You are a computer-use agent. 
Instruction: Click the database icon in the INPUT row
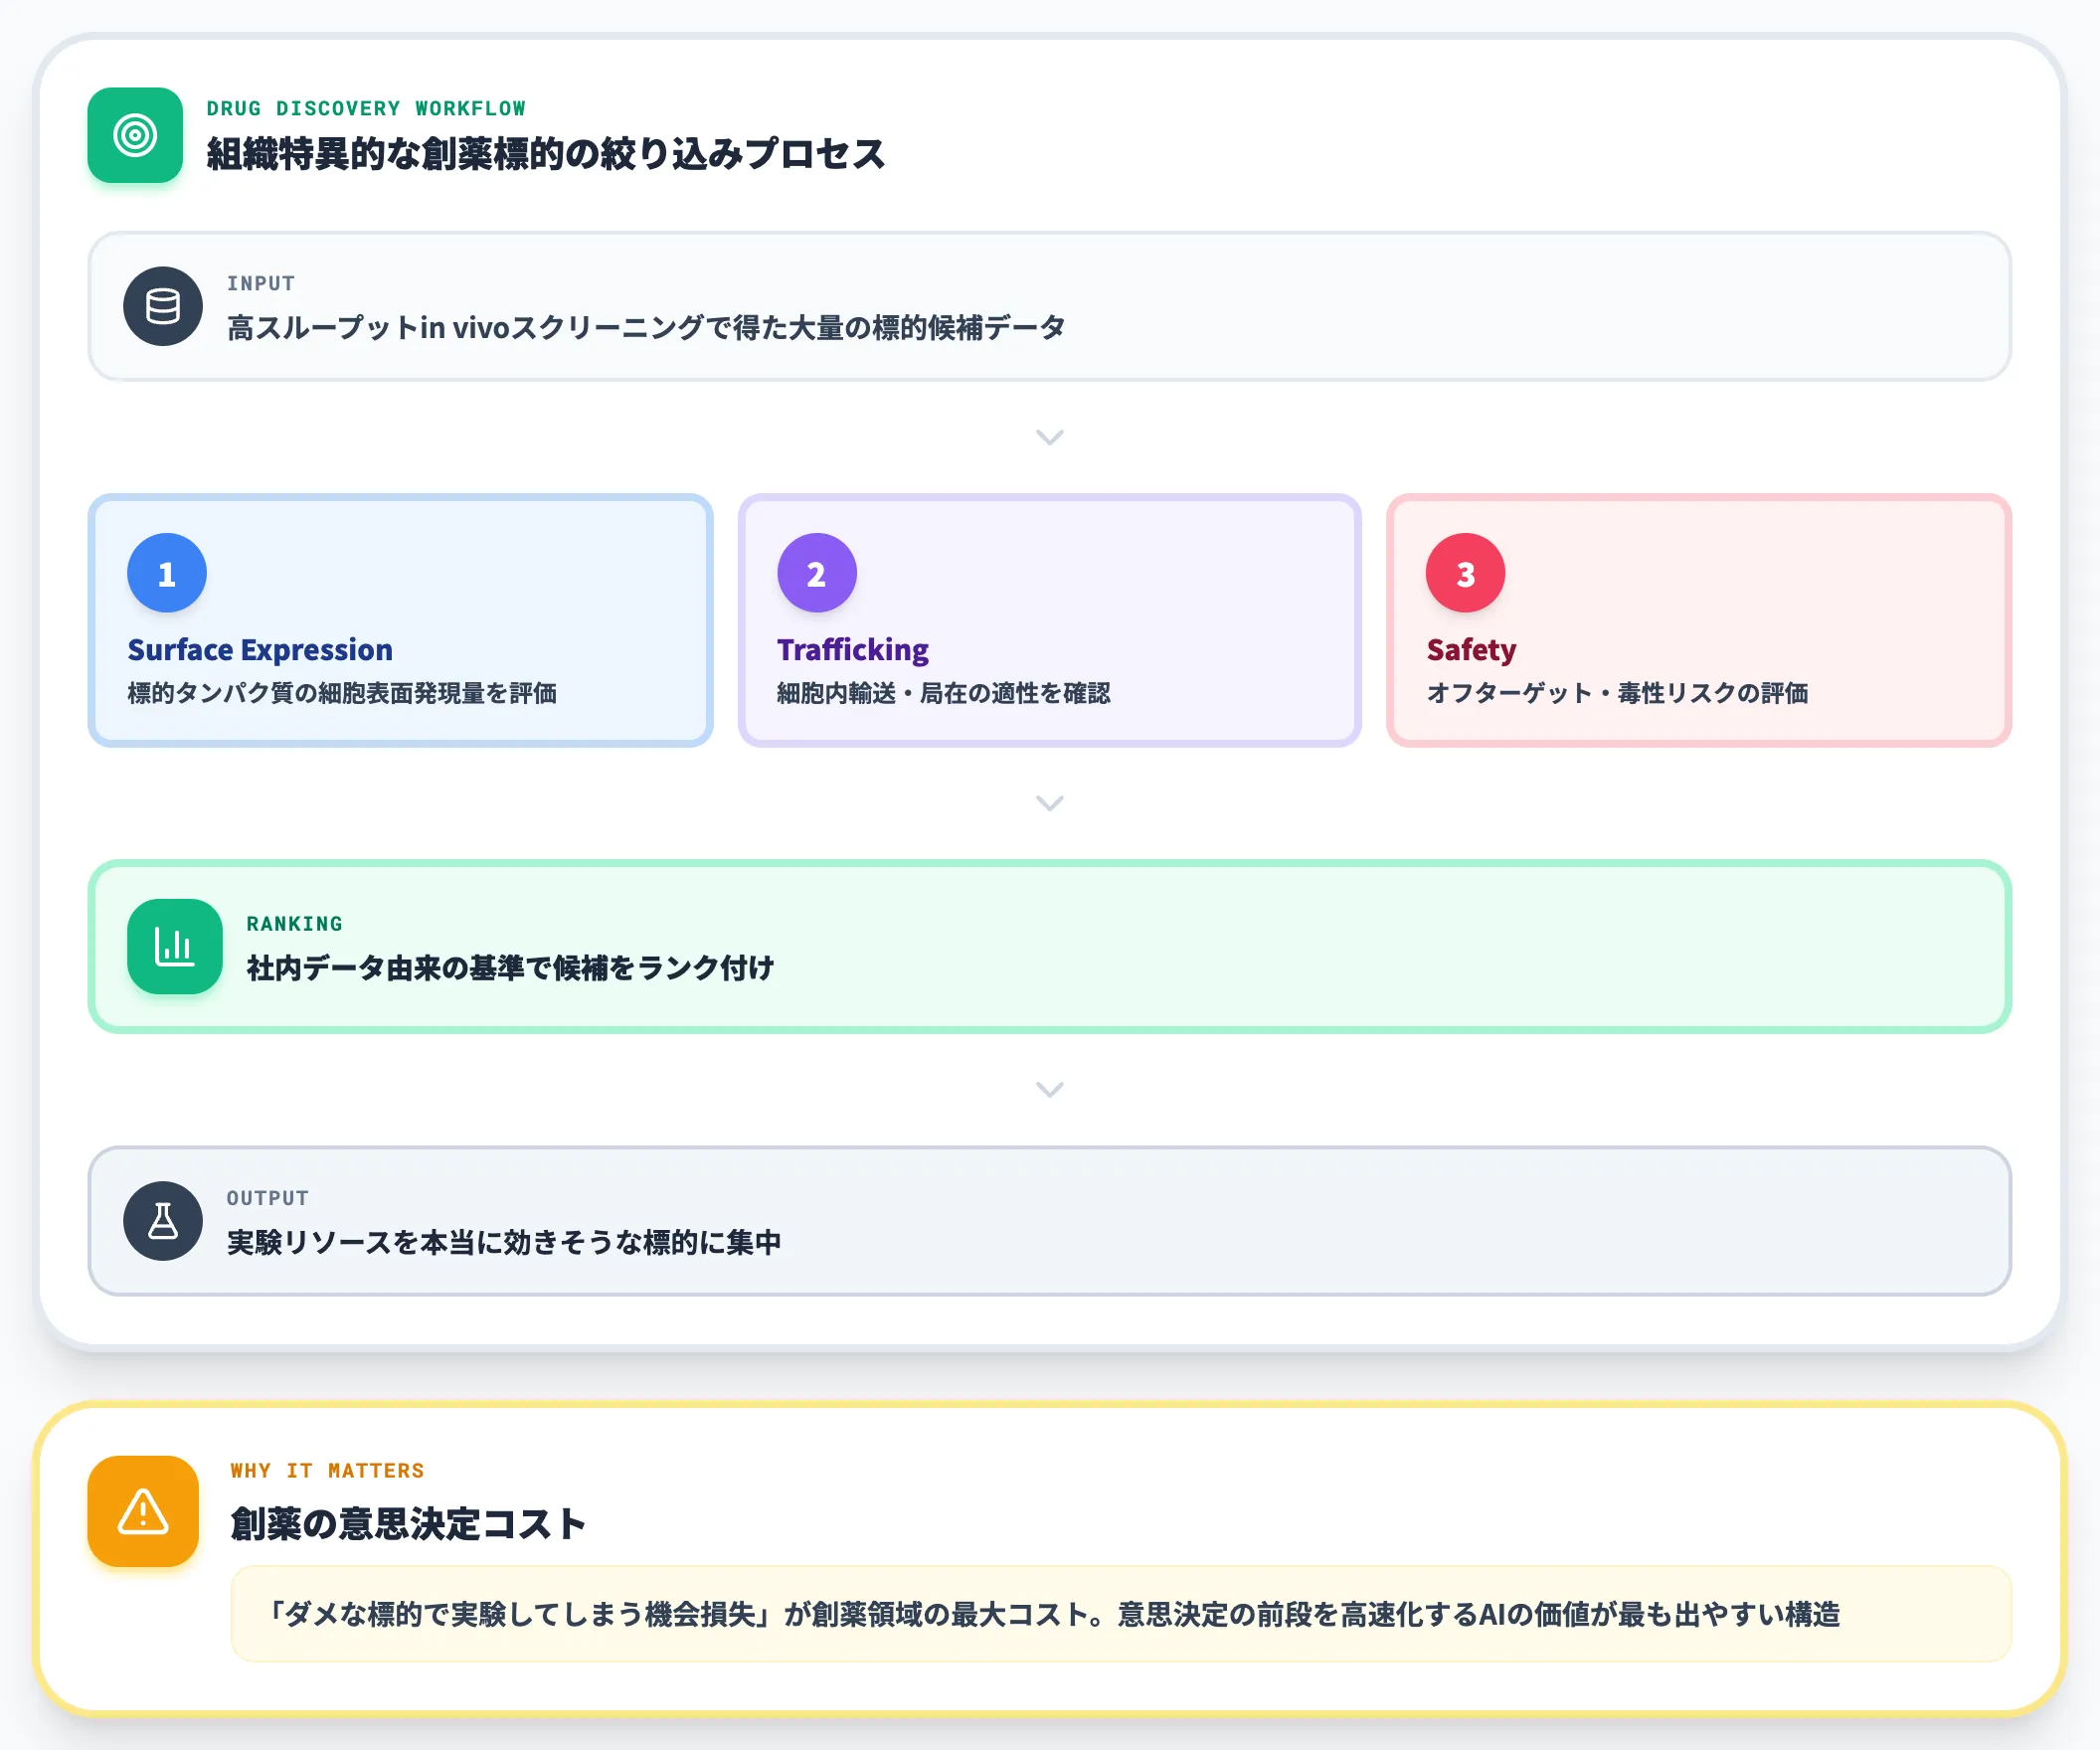click(163, 306)
